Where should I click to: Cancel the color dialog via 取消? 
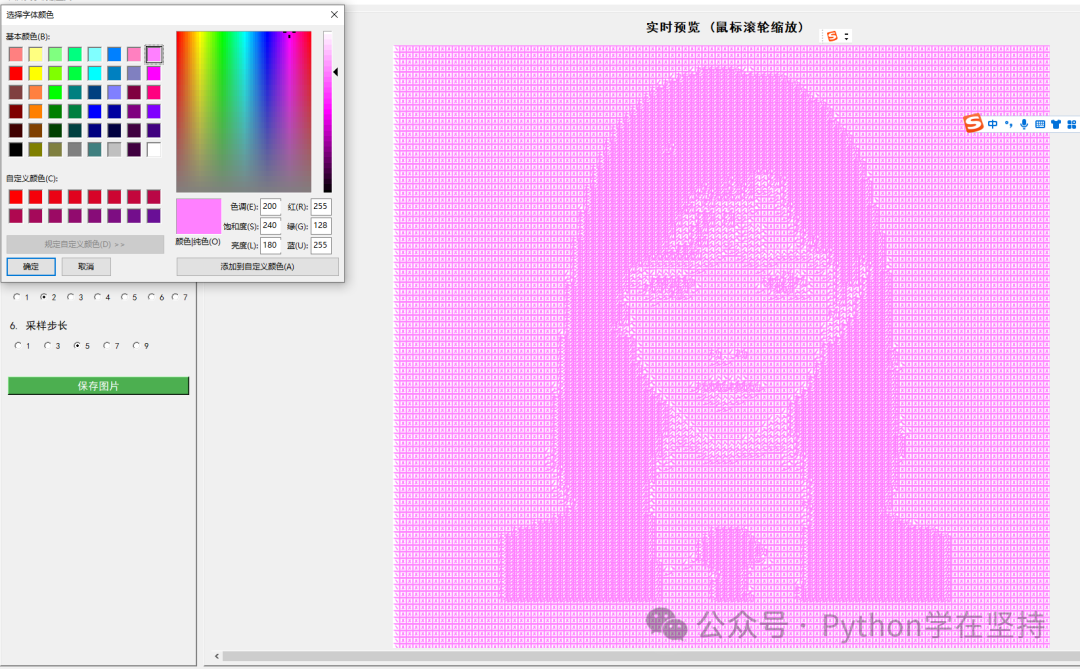click(86, 267)
